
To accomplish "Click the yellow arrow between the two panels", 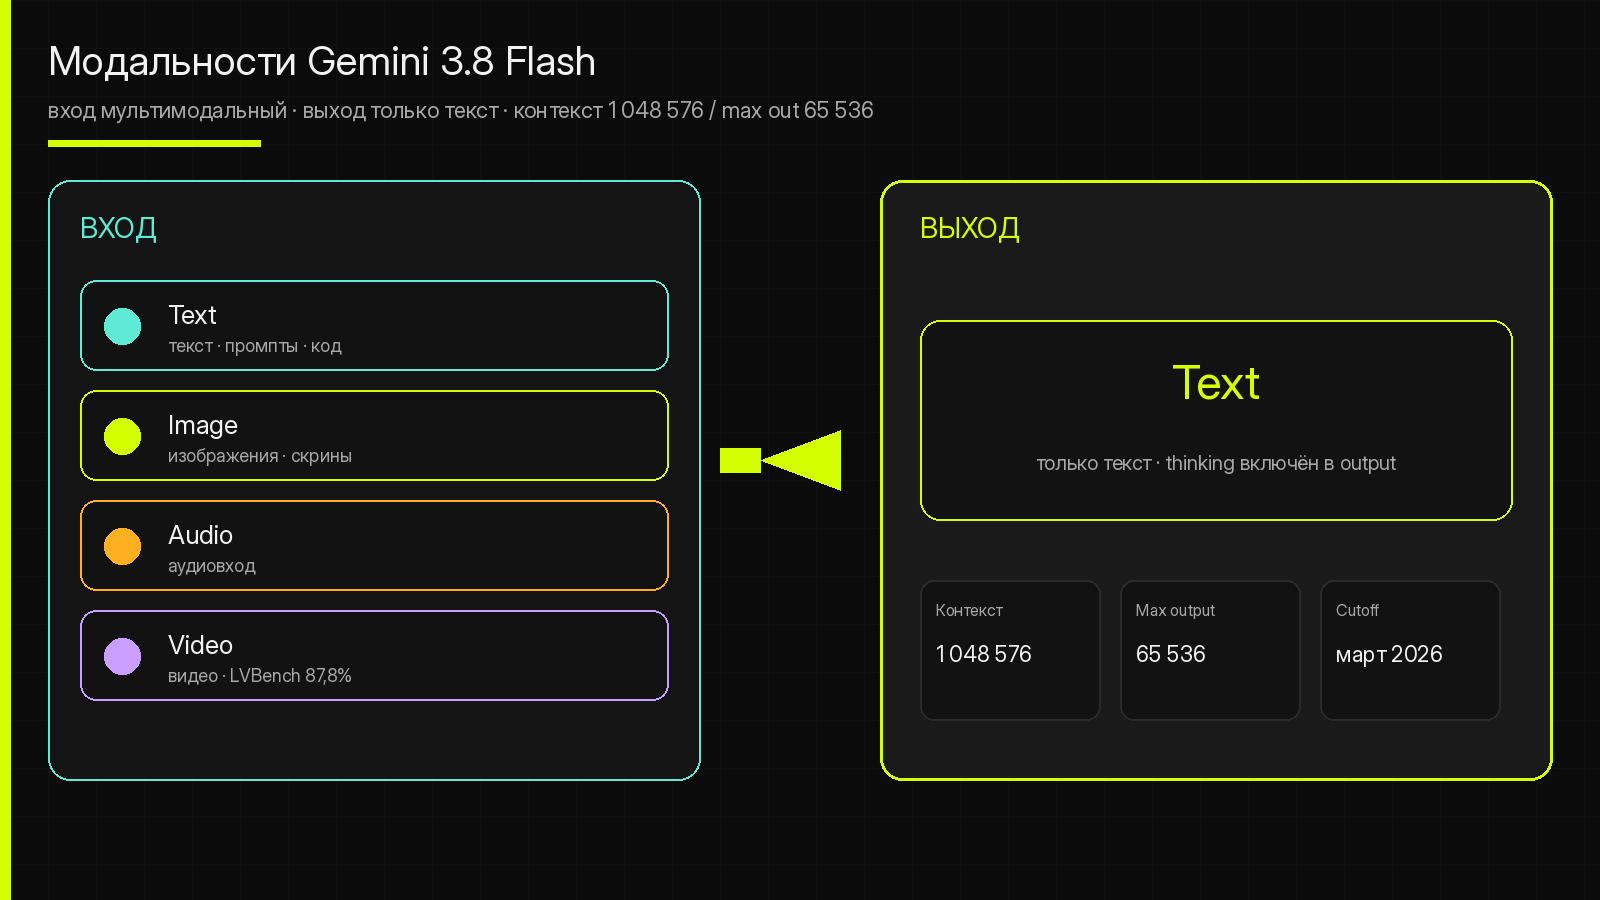I will 780,460.
